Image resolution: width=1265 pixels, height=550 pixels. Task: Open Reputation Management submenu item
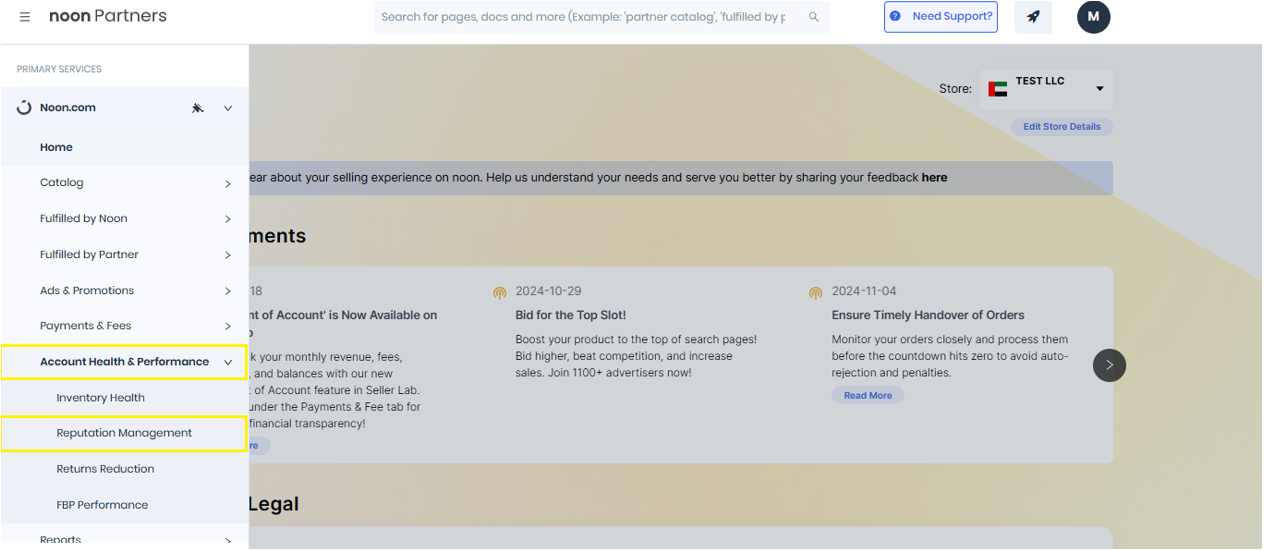pyautogui.click(x=124, y=433)
